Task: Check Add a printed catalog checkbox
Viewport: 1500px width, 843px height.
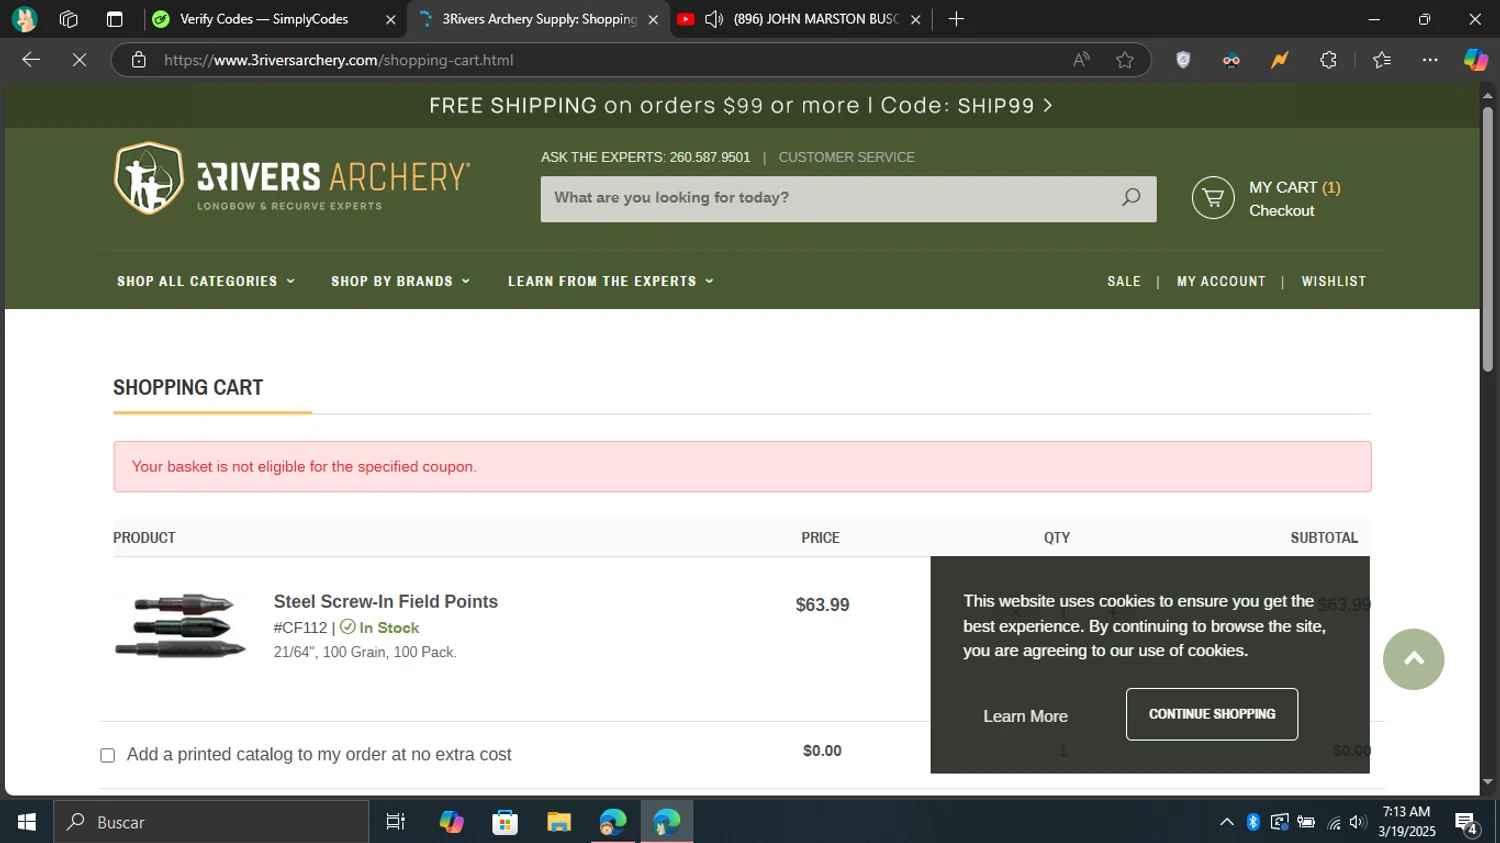Action: click(107, 755)
